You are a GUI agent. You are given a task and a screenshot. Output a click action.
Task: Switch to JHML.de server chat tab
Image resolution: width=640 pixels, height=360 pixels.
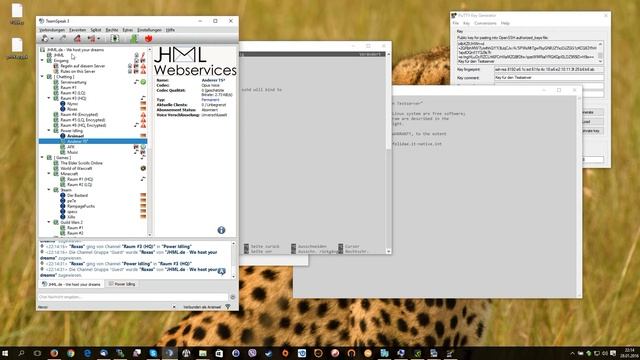pos(71,284)
